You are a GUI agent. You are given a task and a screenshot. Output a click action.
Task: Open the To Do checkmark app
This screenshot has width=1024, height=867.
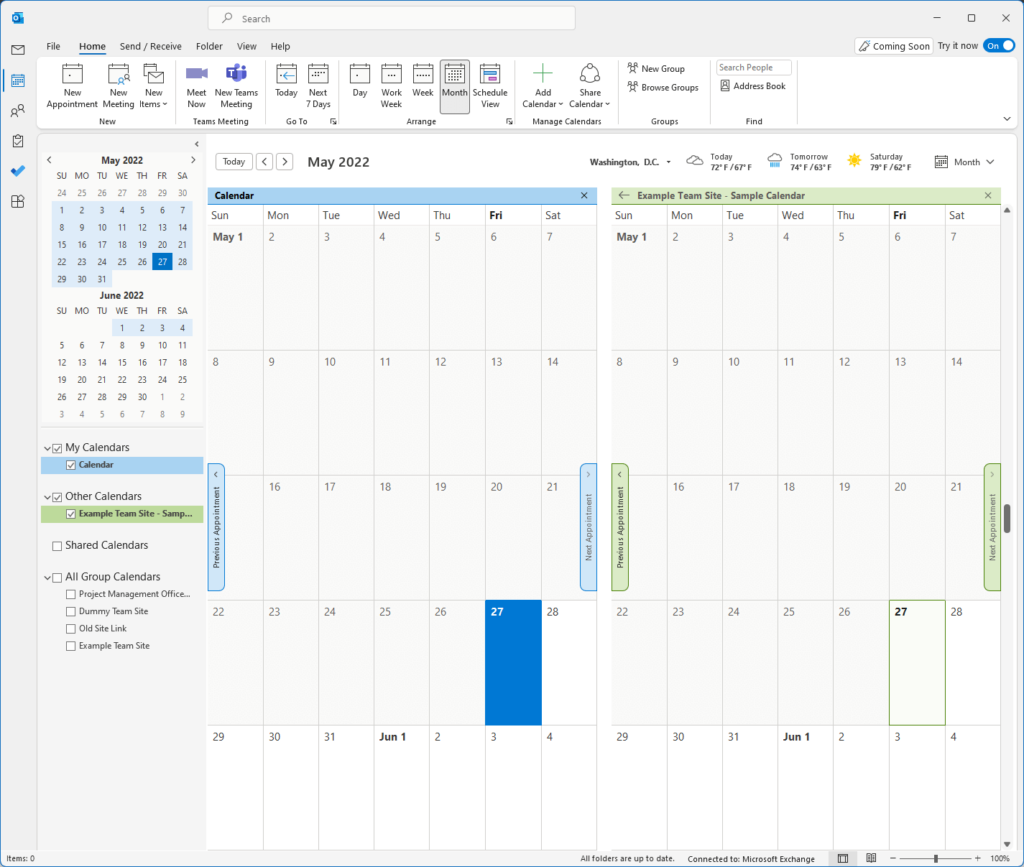pos(18,171)
